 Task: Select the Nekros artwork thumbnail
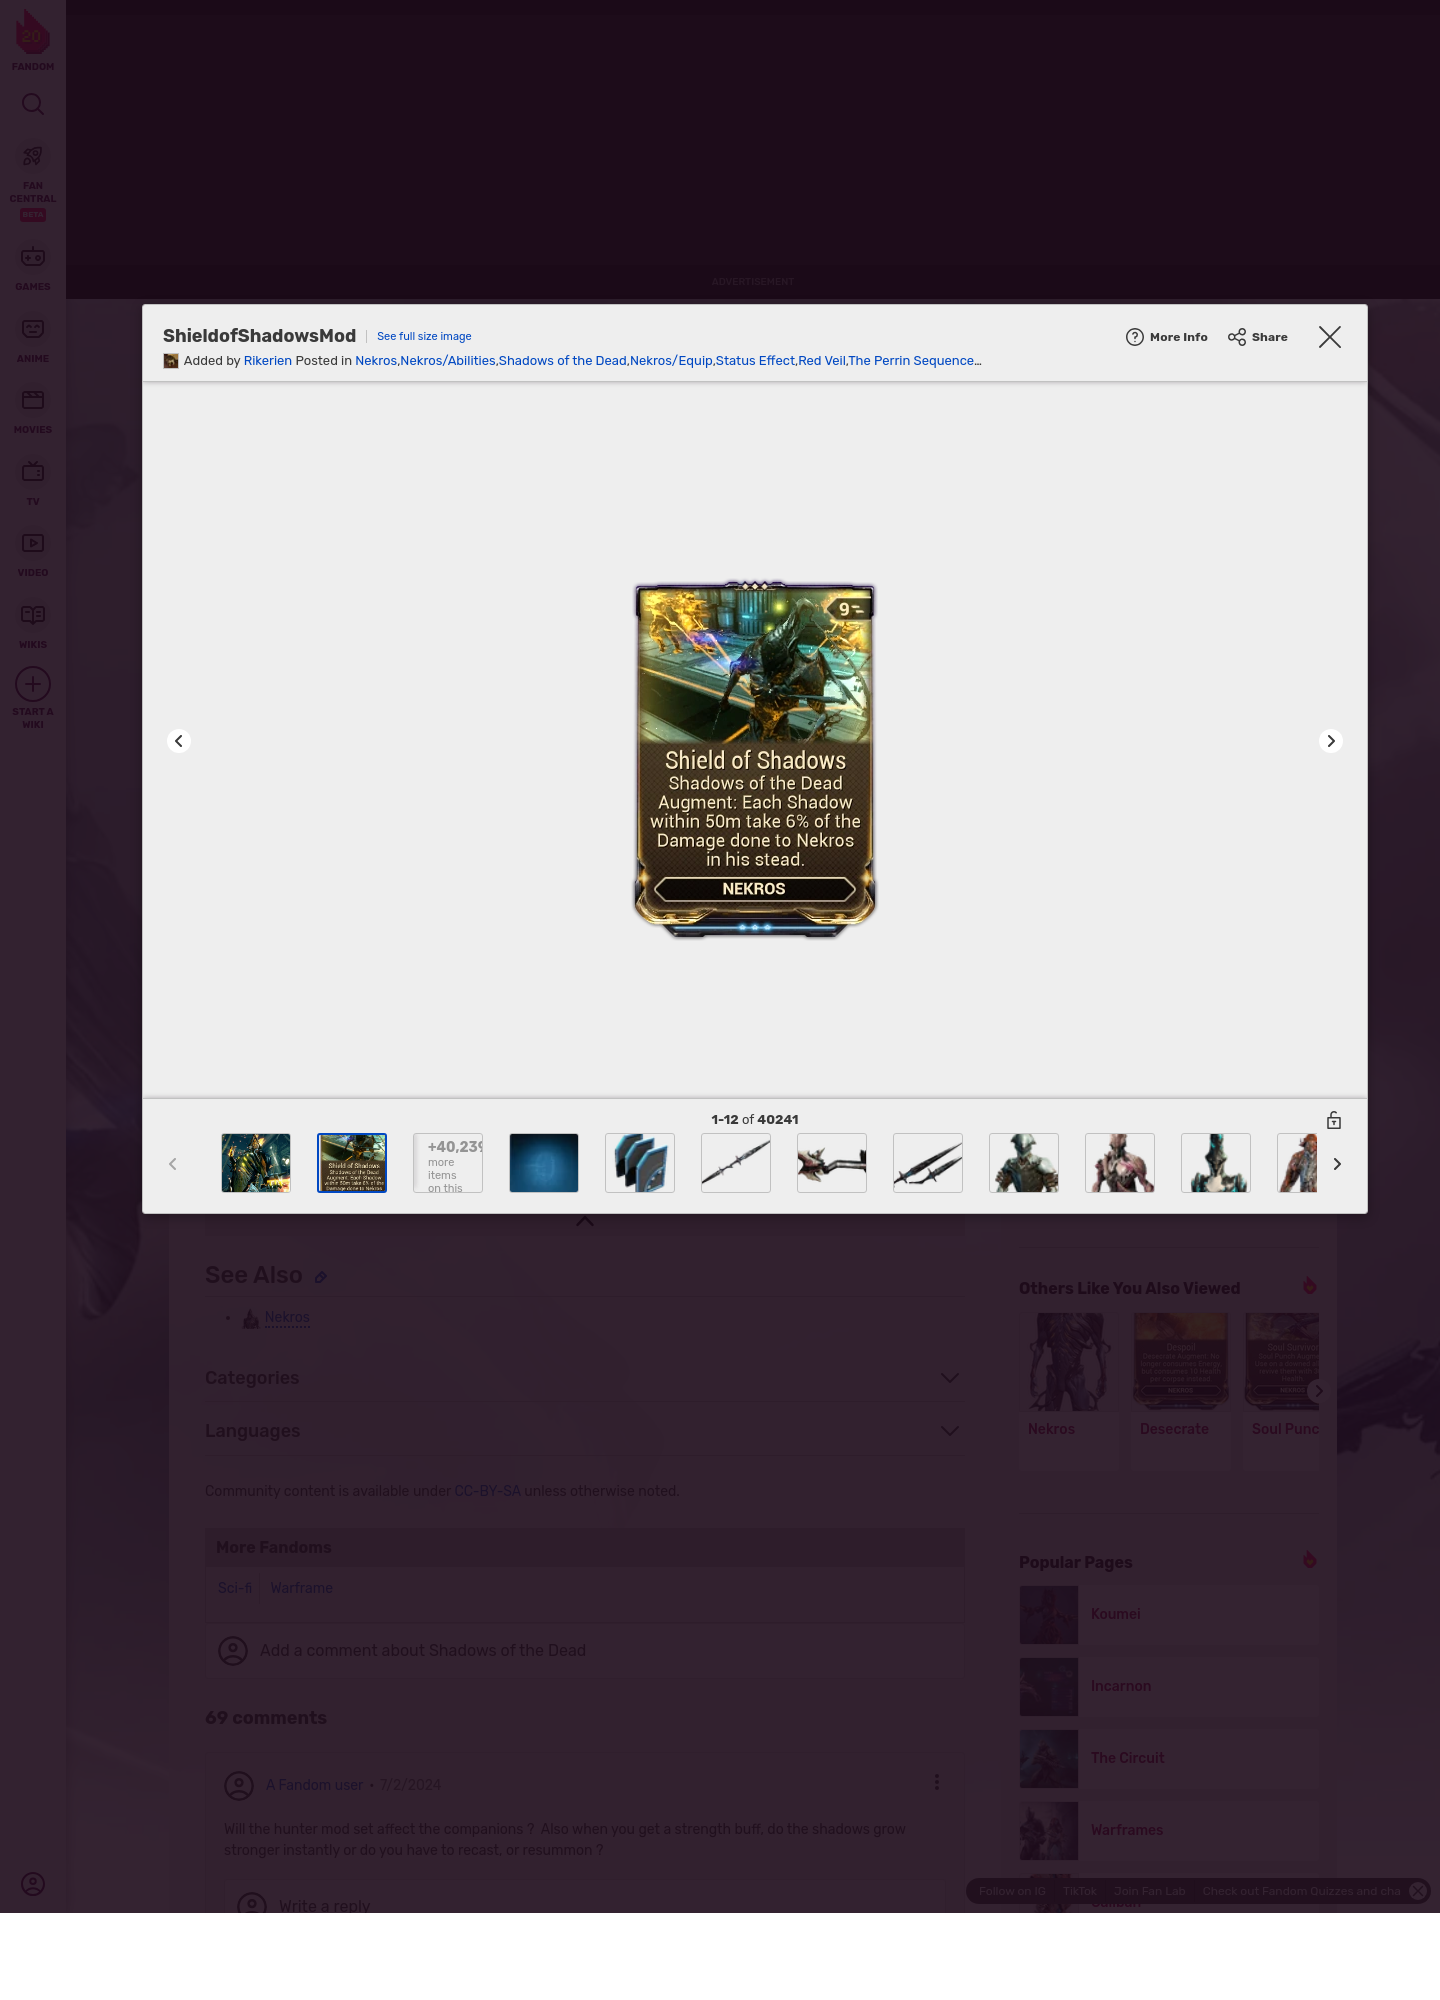pyautogui.click(x=256, y=1163)
